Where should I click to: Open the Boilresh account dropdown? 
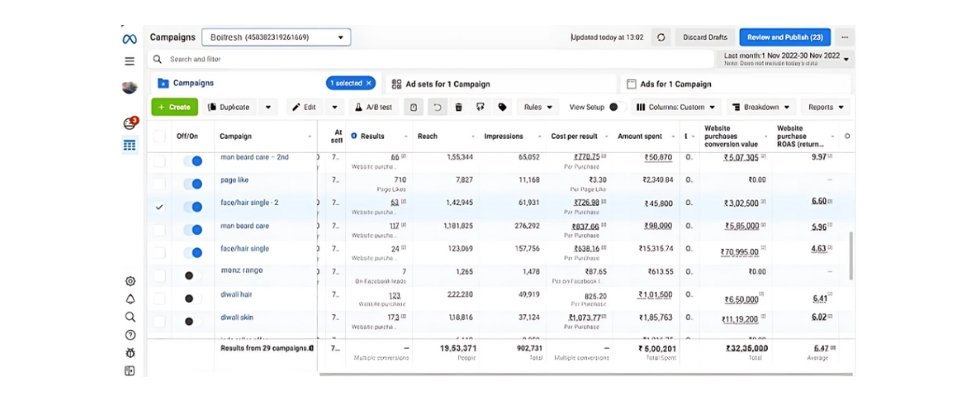[x=276, y=37]
